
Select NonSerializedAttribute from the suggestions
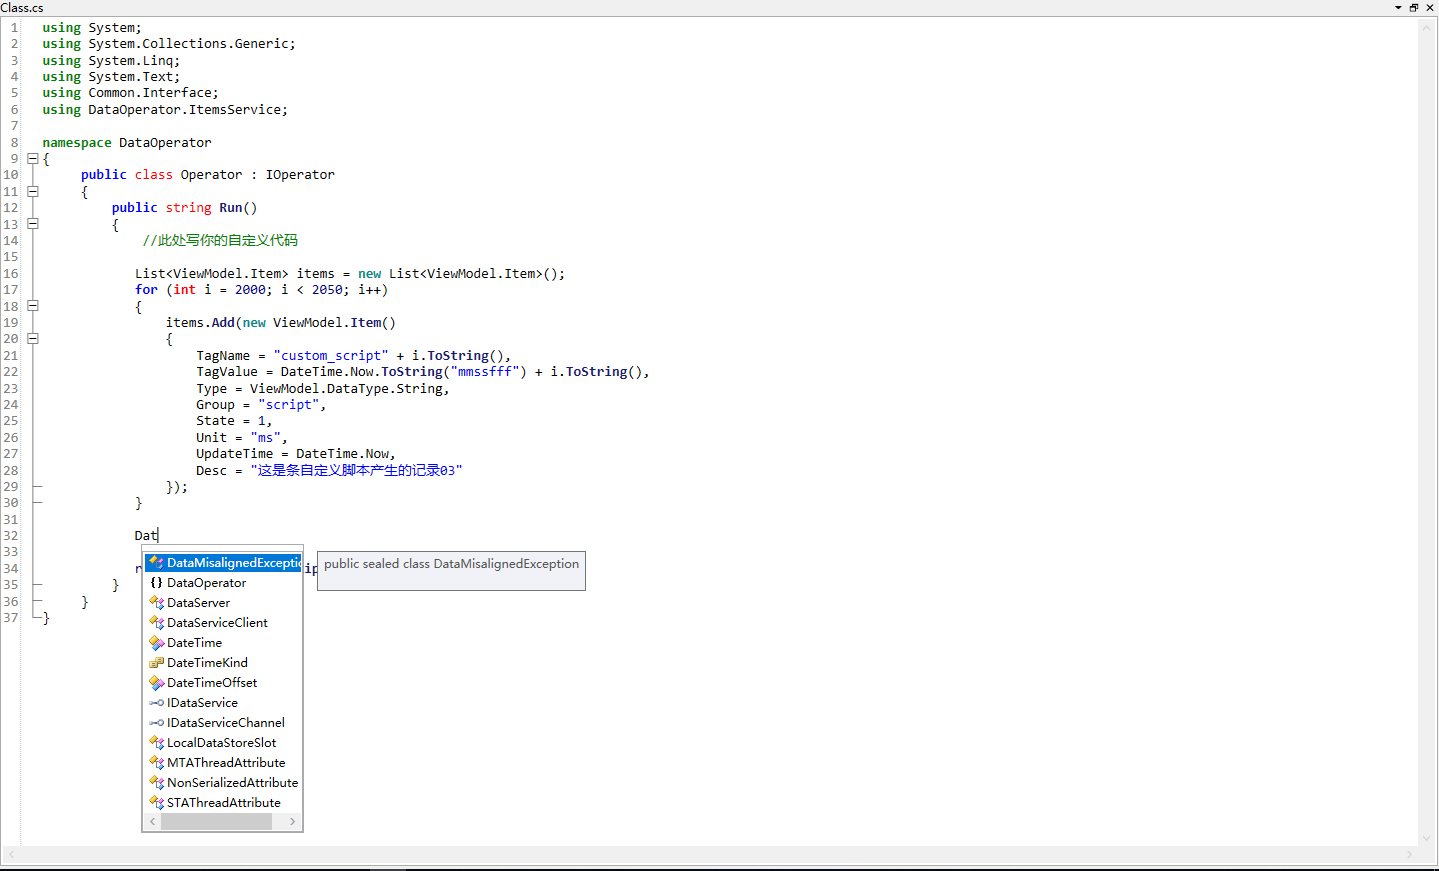click(x=223, y=783)
